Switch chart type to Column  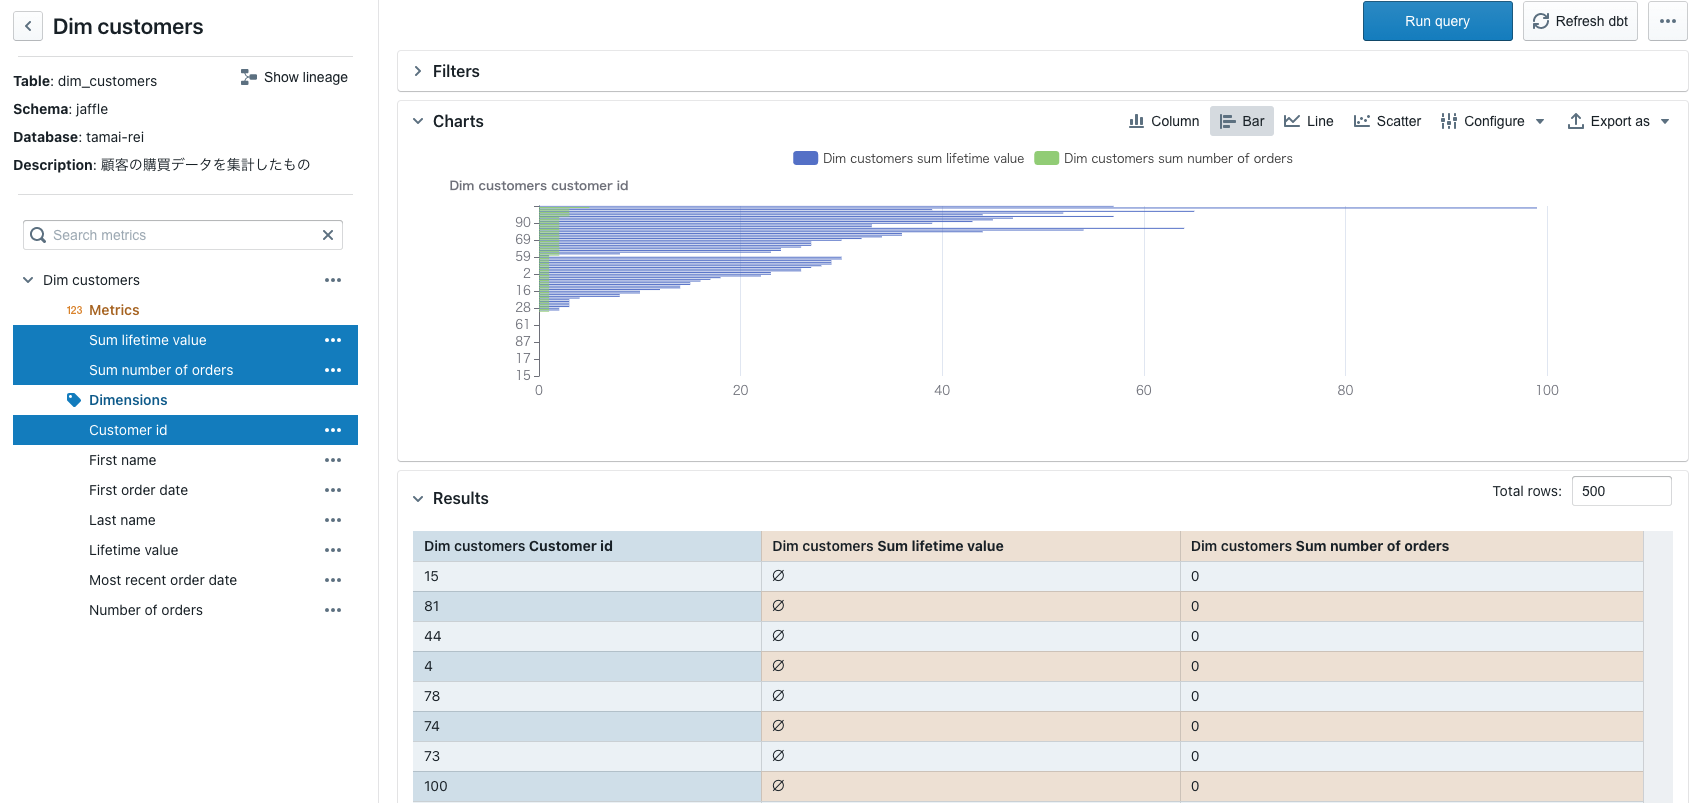(x=1164, y=121)
